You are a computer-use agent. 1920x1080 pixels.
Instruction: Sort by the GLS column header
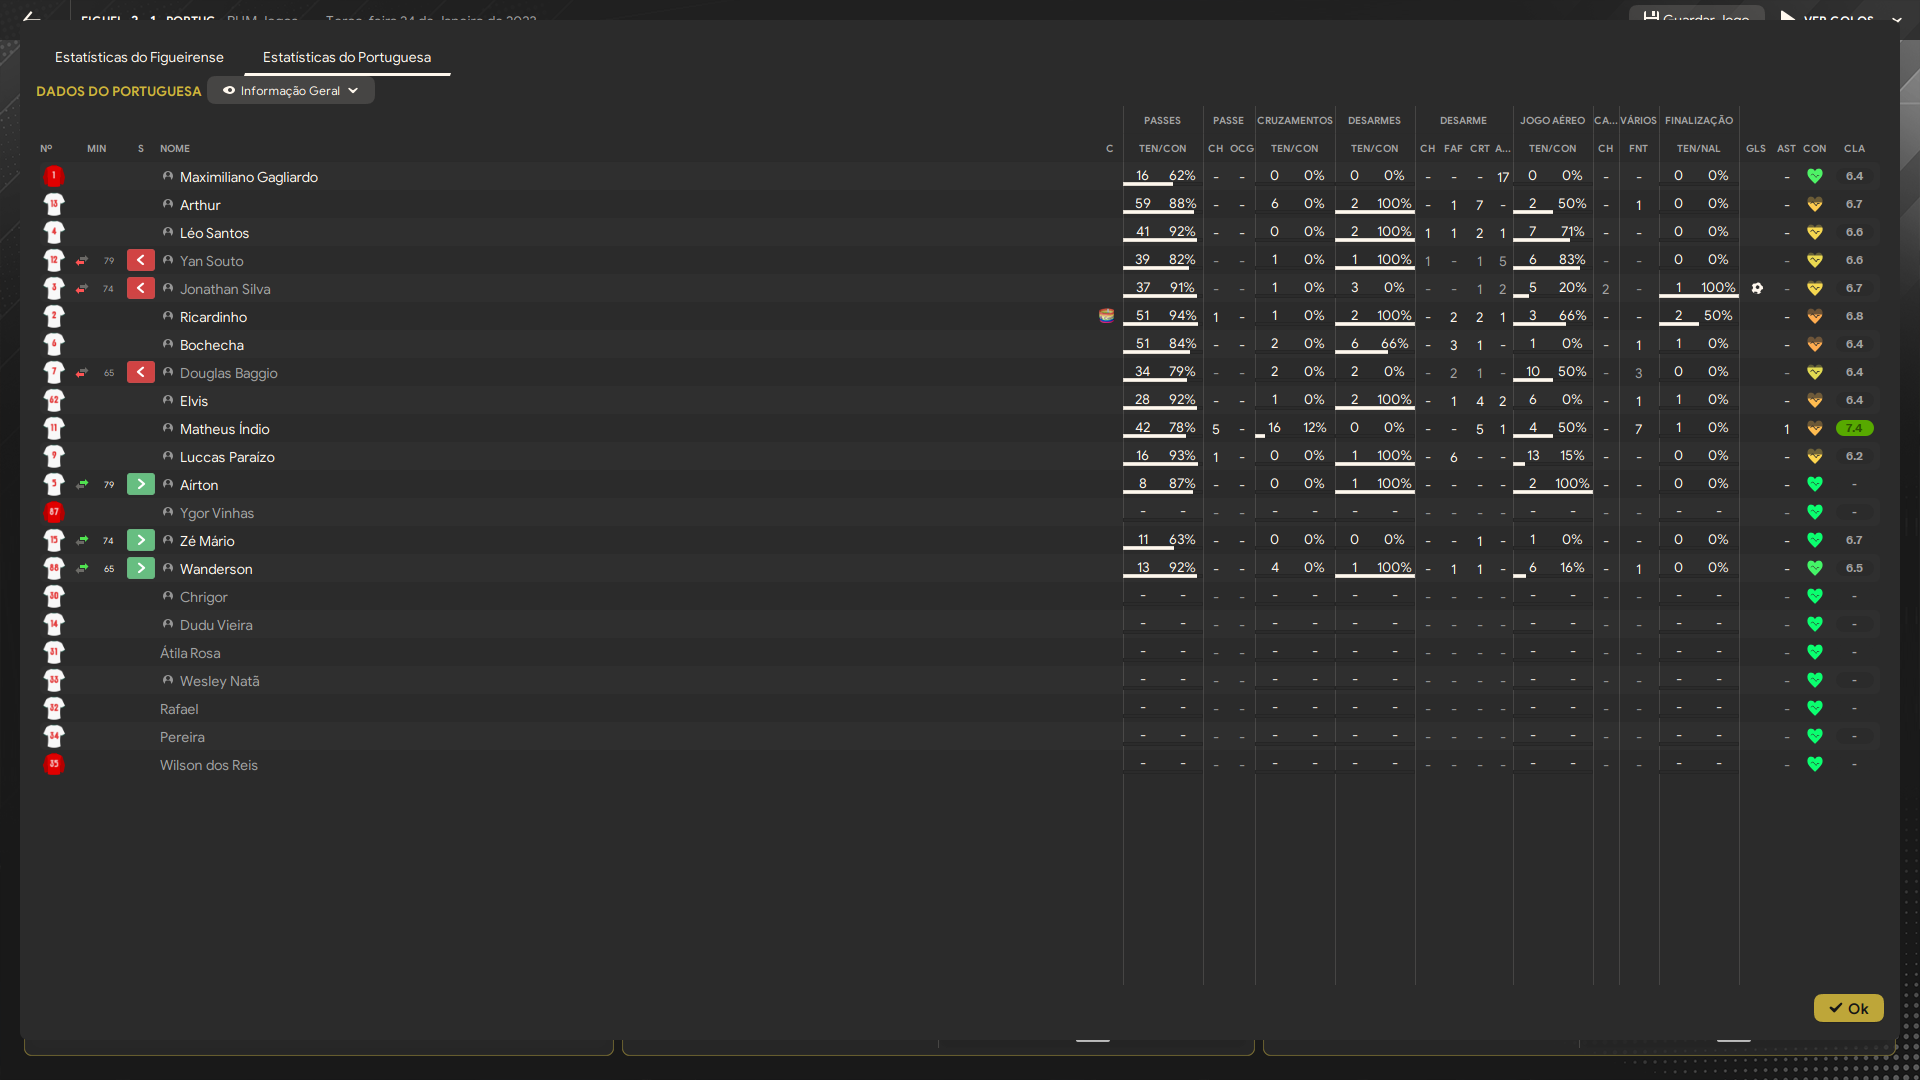(x=1756, y=148)
